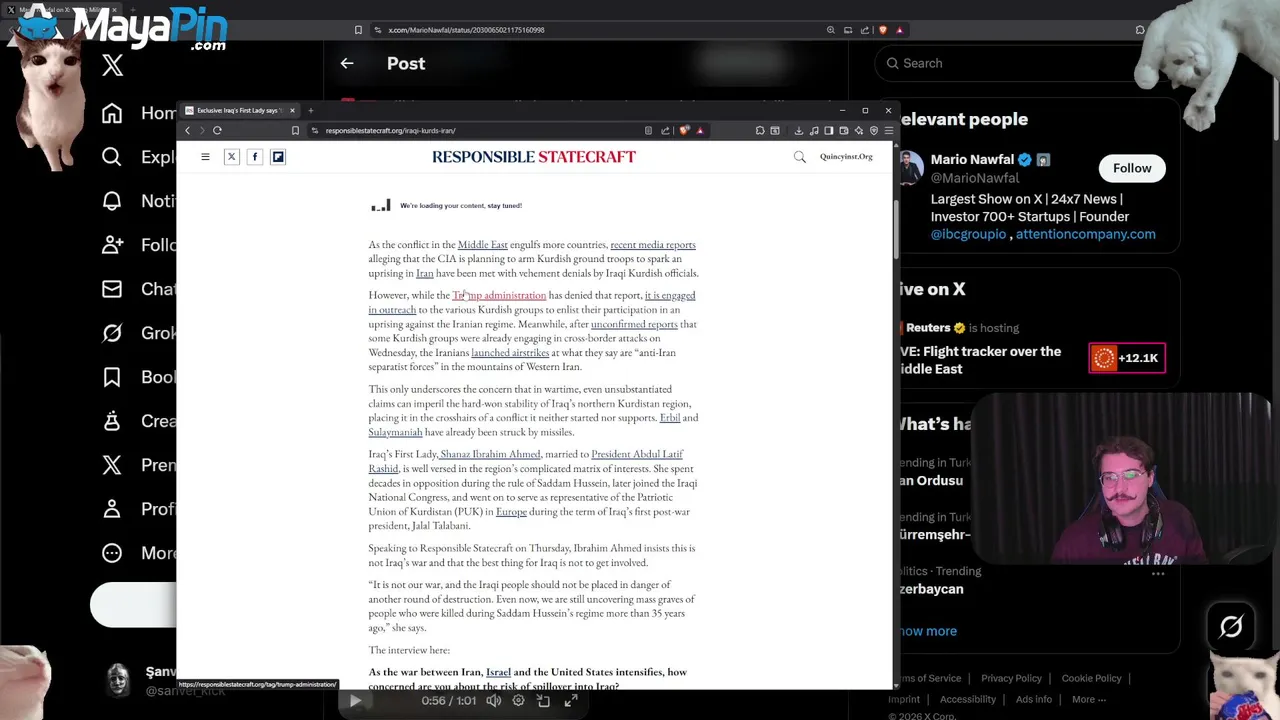
Task: Select Exclusive Iraq's First Lady tab
Action: click(x=238, y=110)
